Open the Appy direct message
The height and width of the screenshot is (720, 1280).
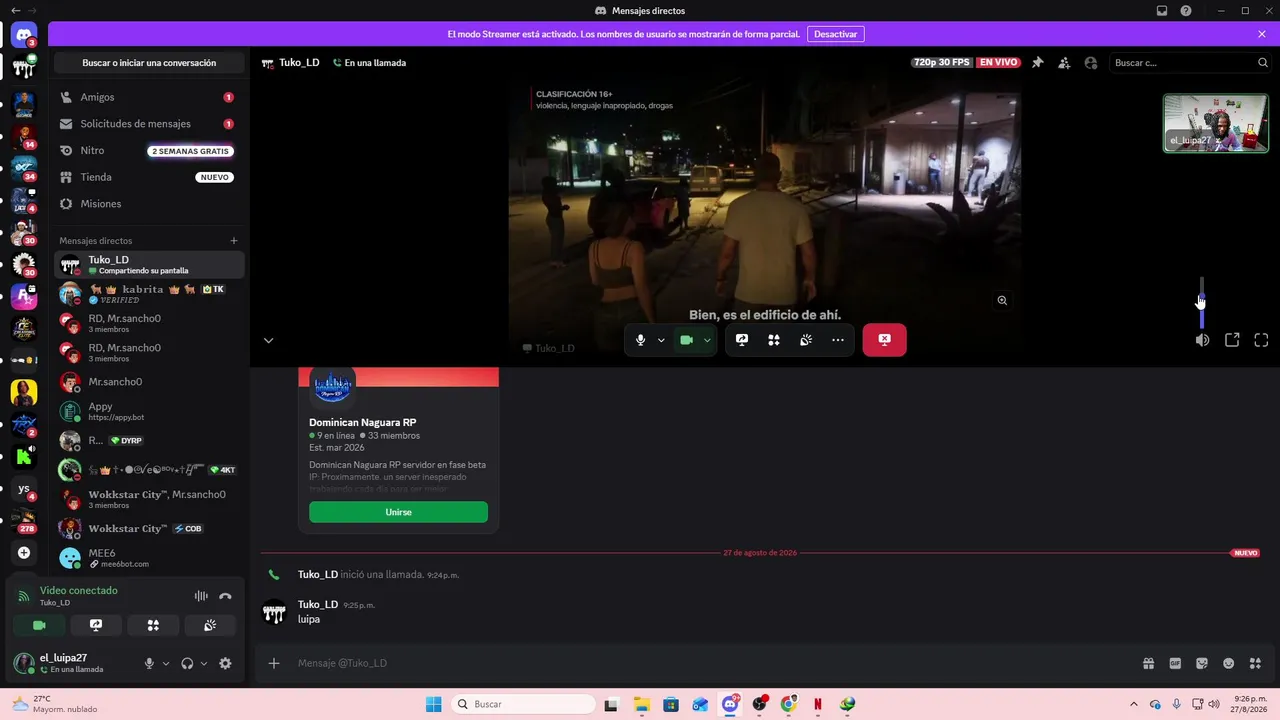click(x=149, y=411)
